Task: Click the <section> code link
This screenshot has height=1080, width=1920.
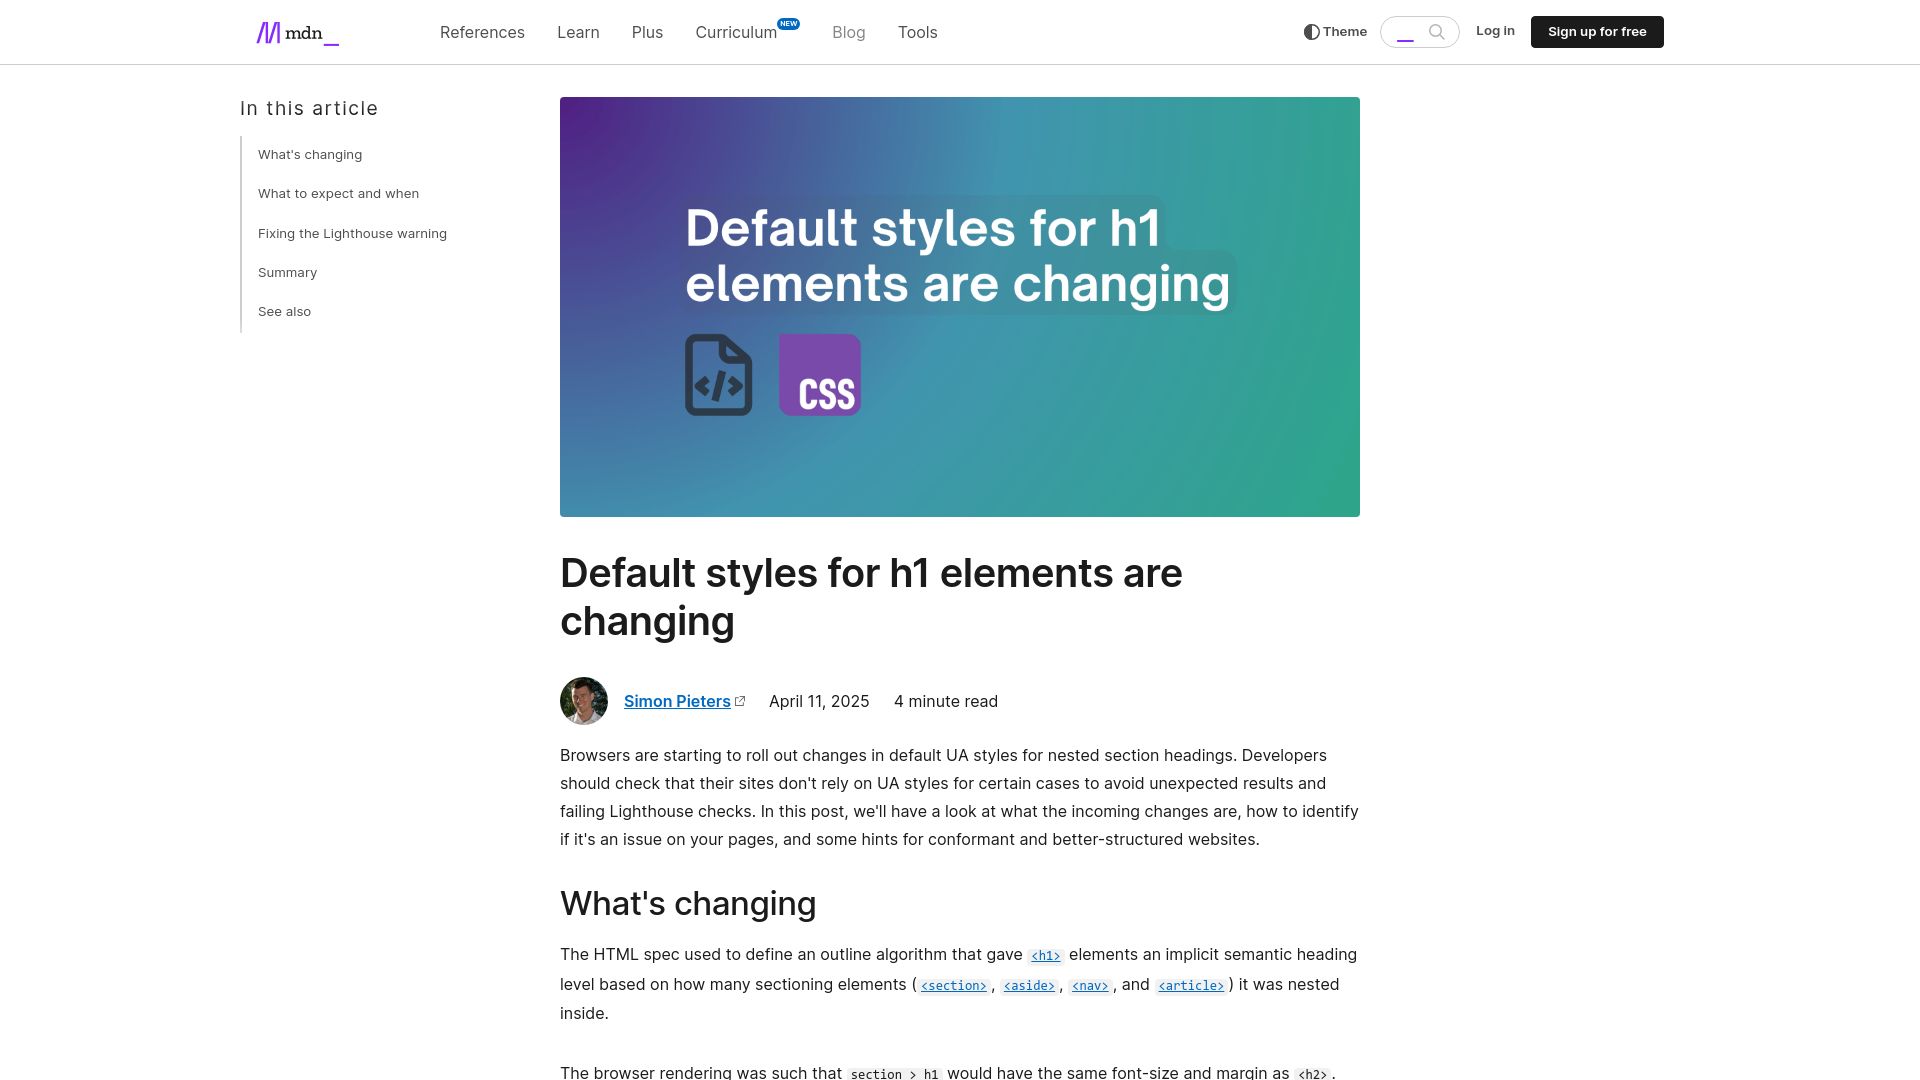Action: [x=953, y=986]
